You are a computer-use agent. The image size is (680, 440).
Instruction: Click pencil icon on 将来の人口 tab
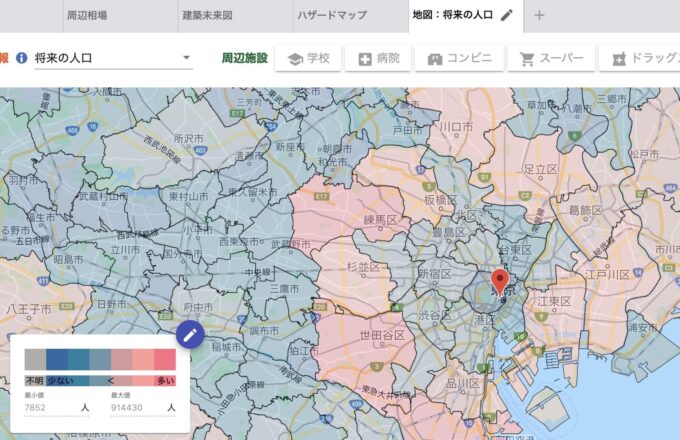click(507, 15)
